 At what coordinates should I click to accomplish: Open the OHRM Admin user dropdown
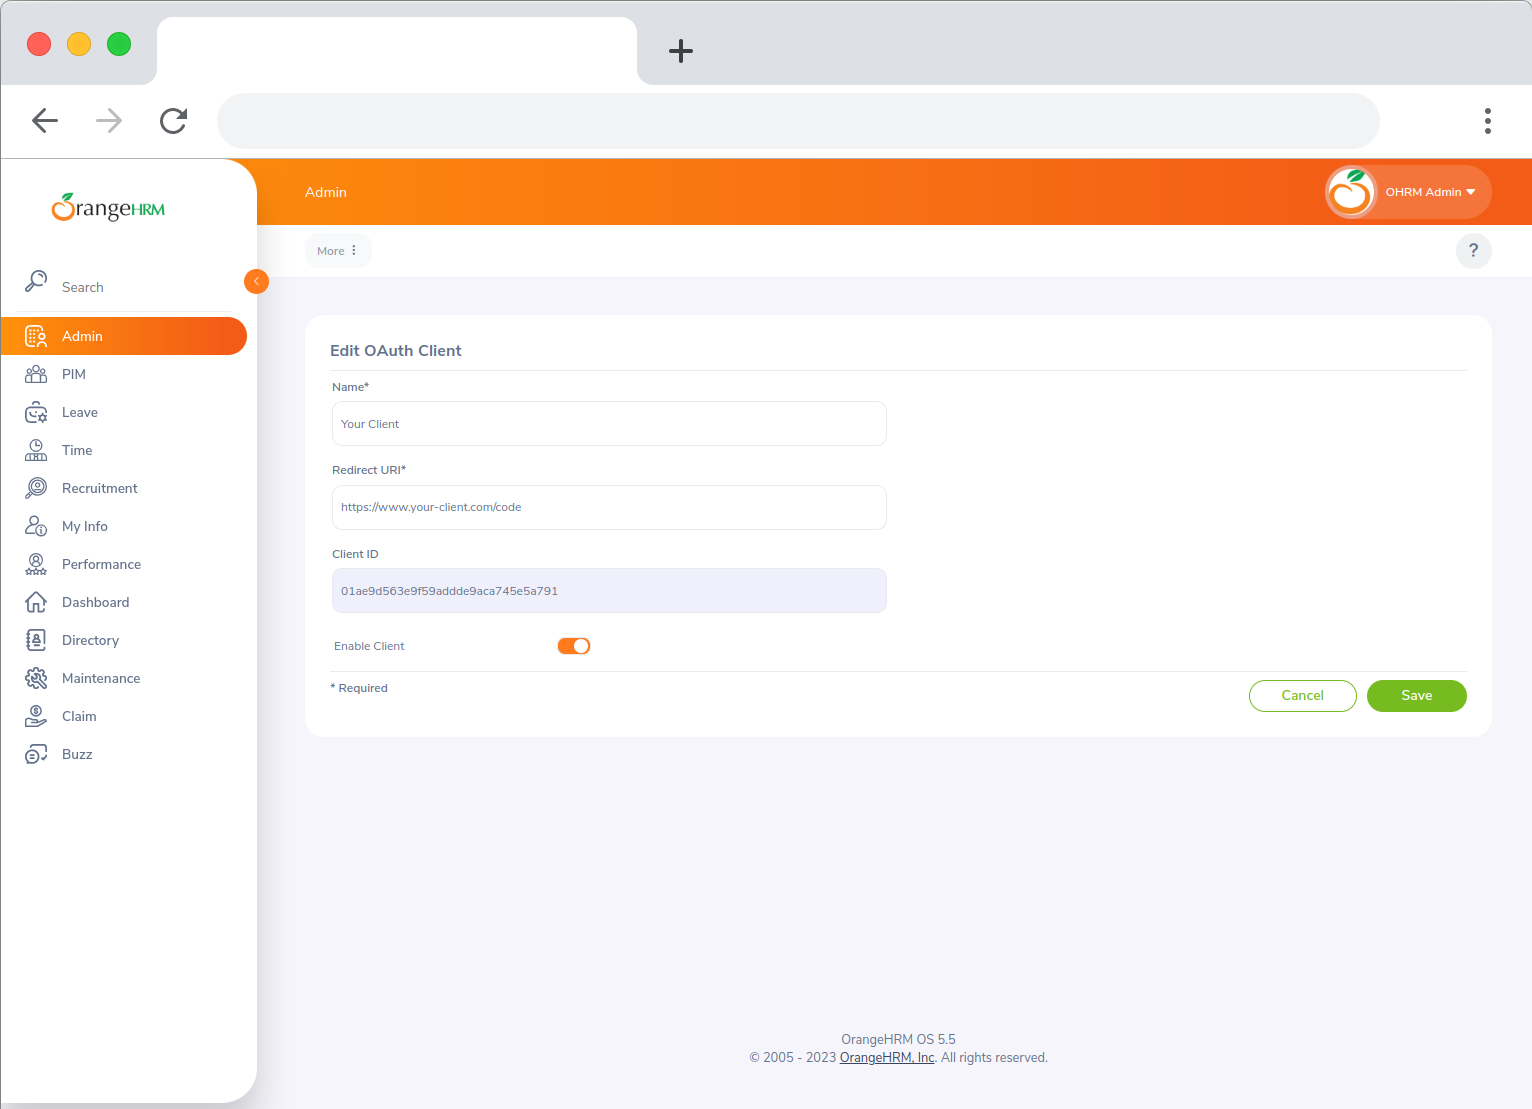1430,192
